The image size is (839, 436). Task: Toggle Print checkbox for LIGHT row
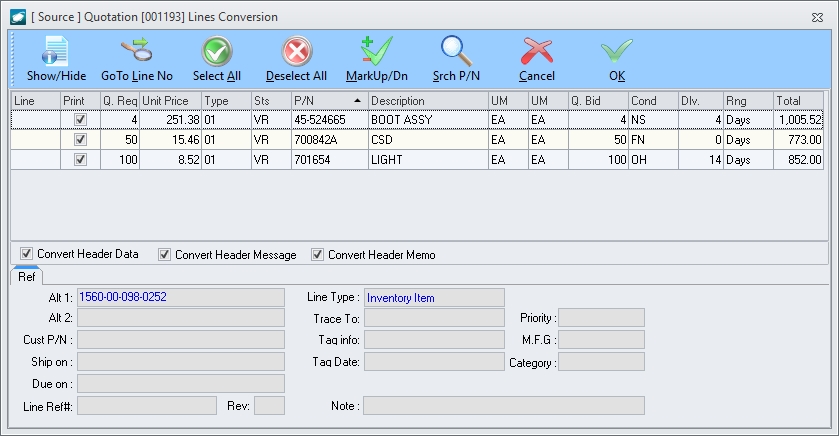80,159
